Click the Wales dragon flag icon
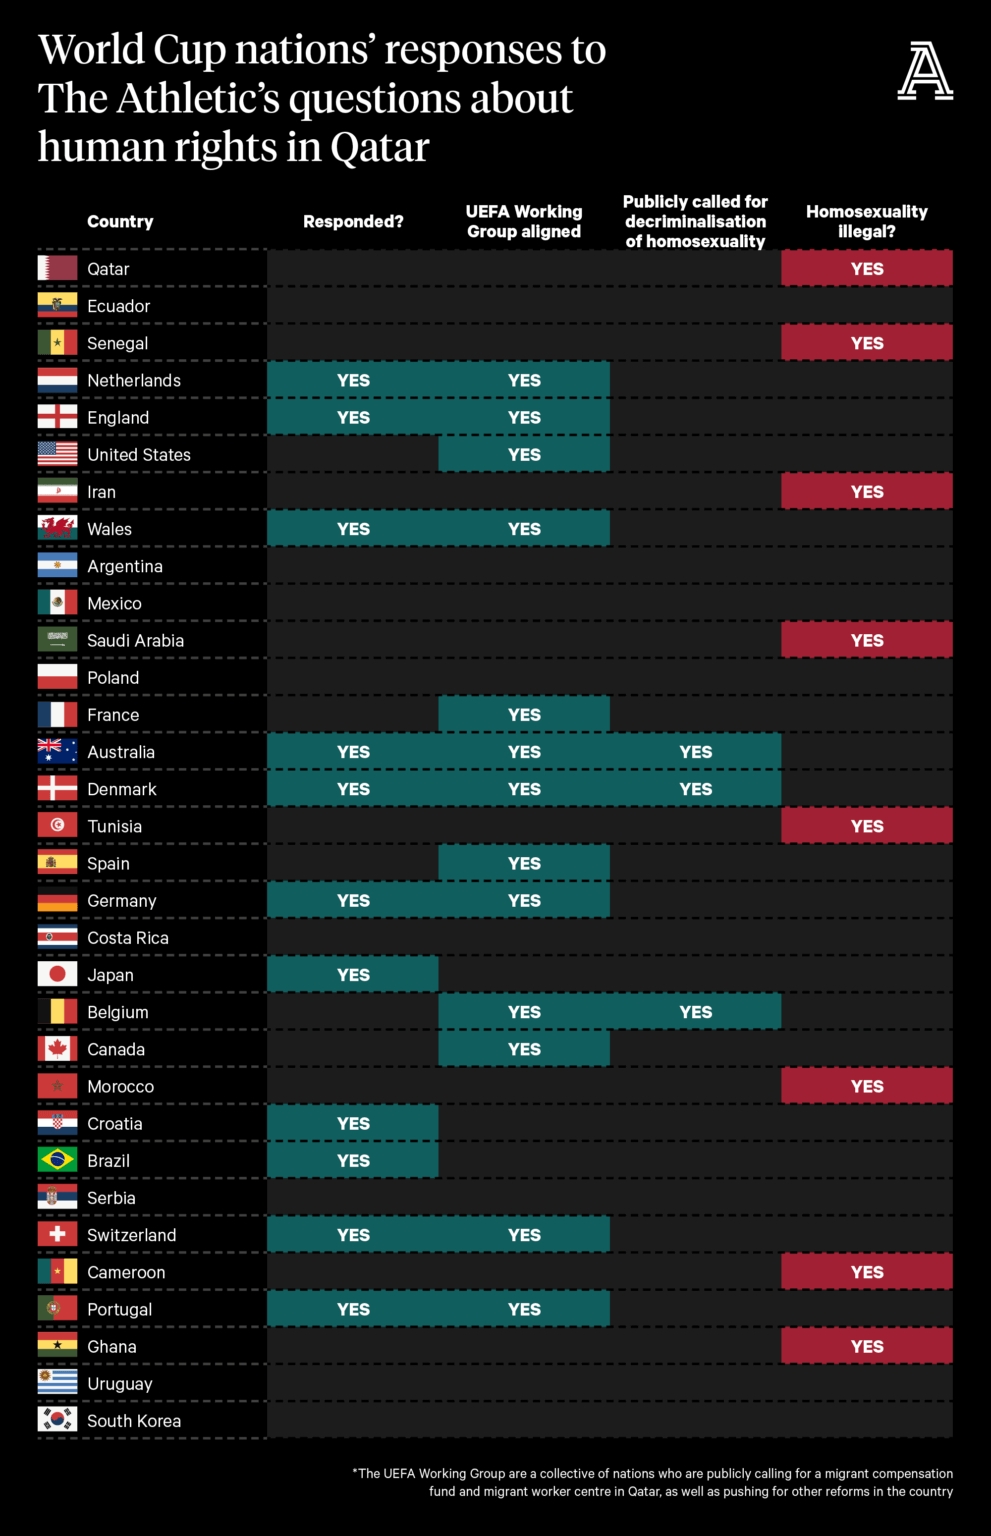991x1536 pixels. pos(57,528)
